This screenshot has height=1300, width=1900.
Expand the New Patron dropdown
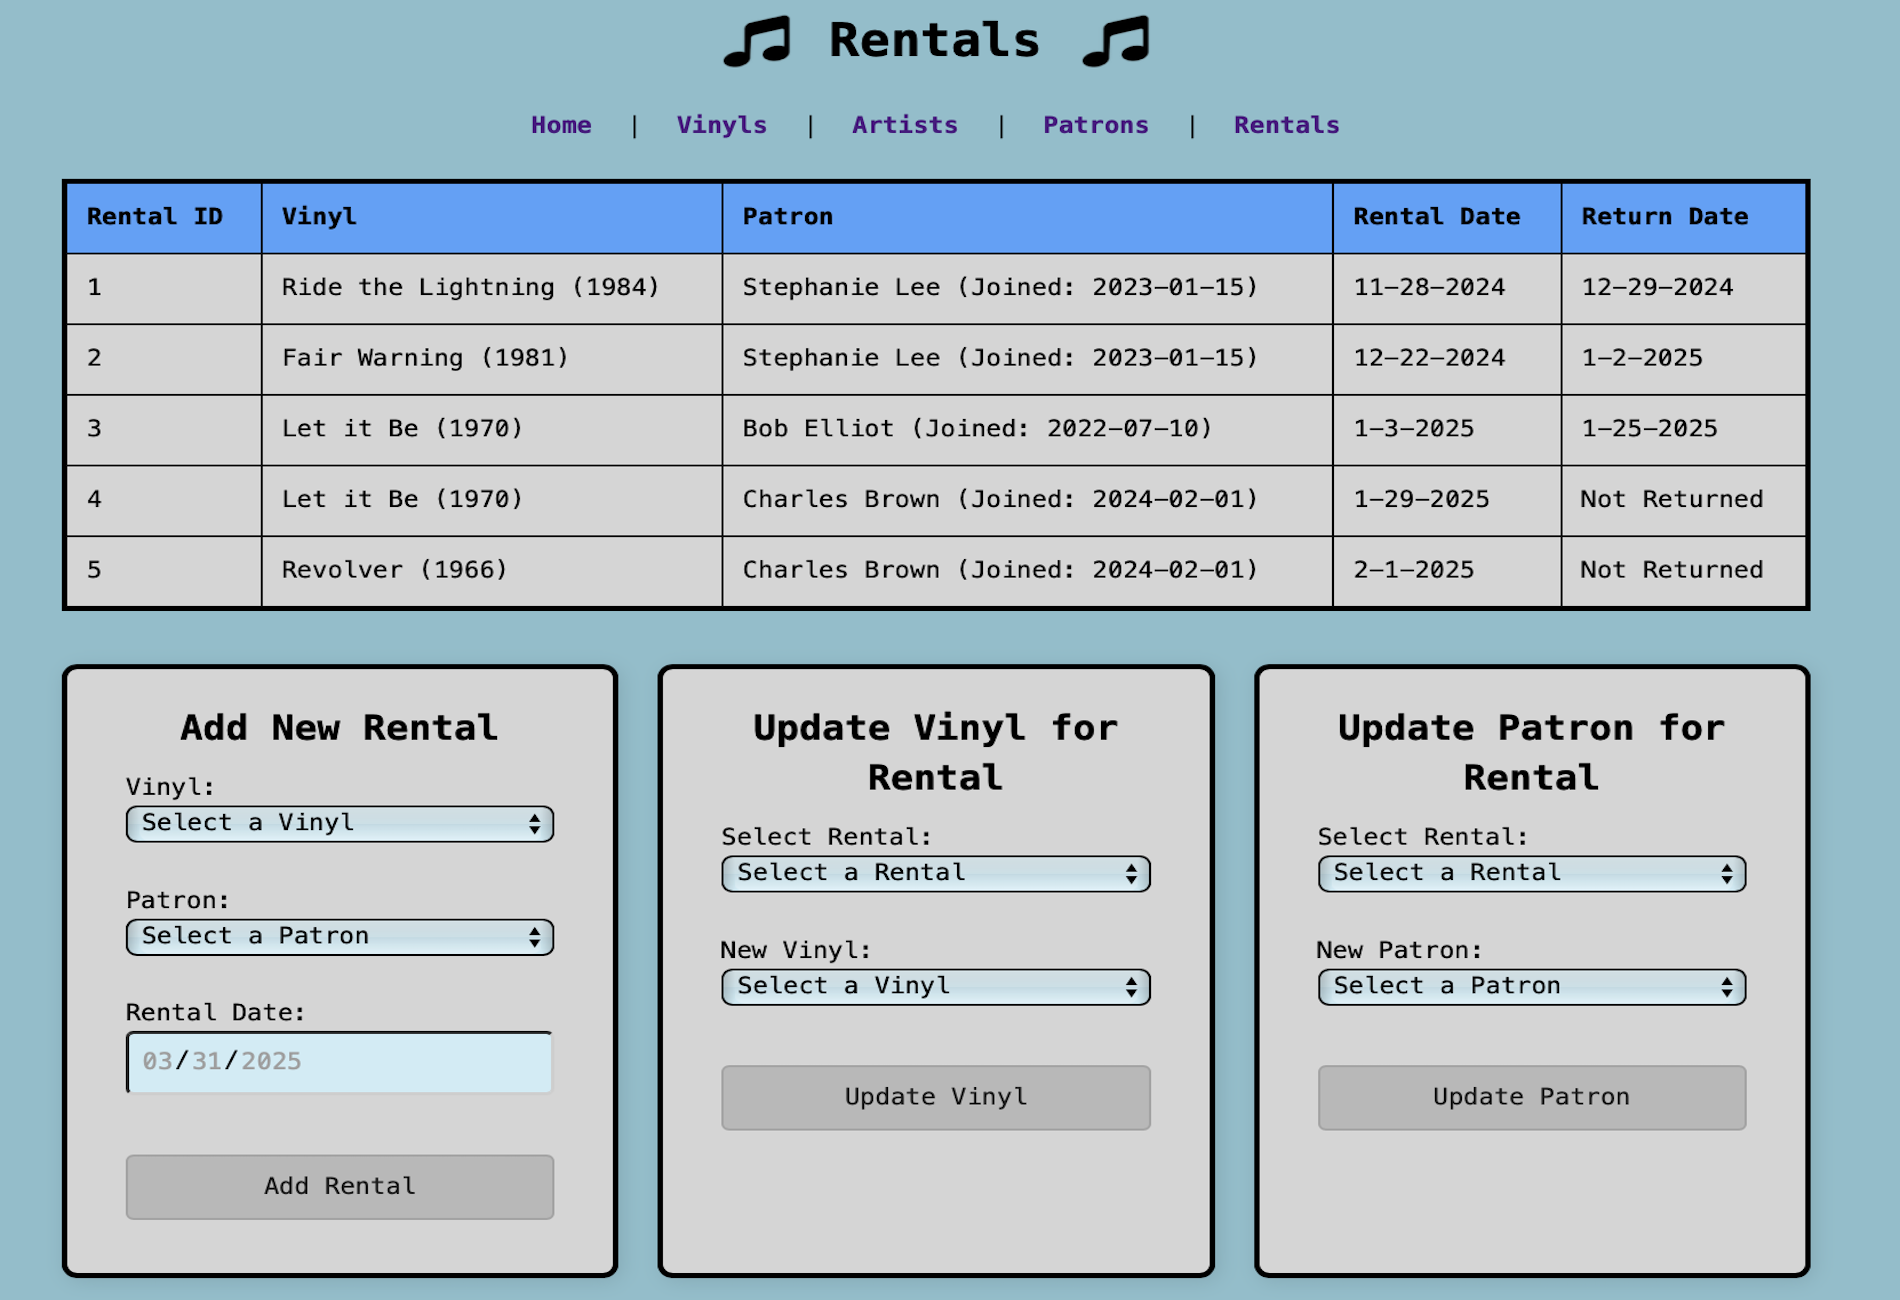(1531, 986)
